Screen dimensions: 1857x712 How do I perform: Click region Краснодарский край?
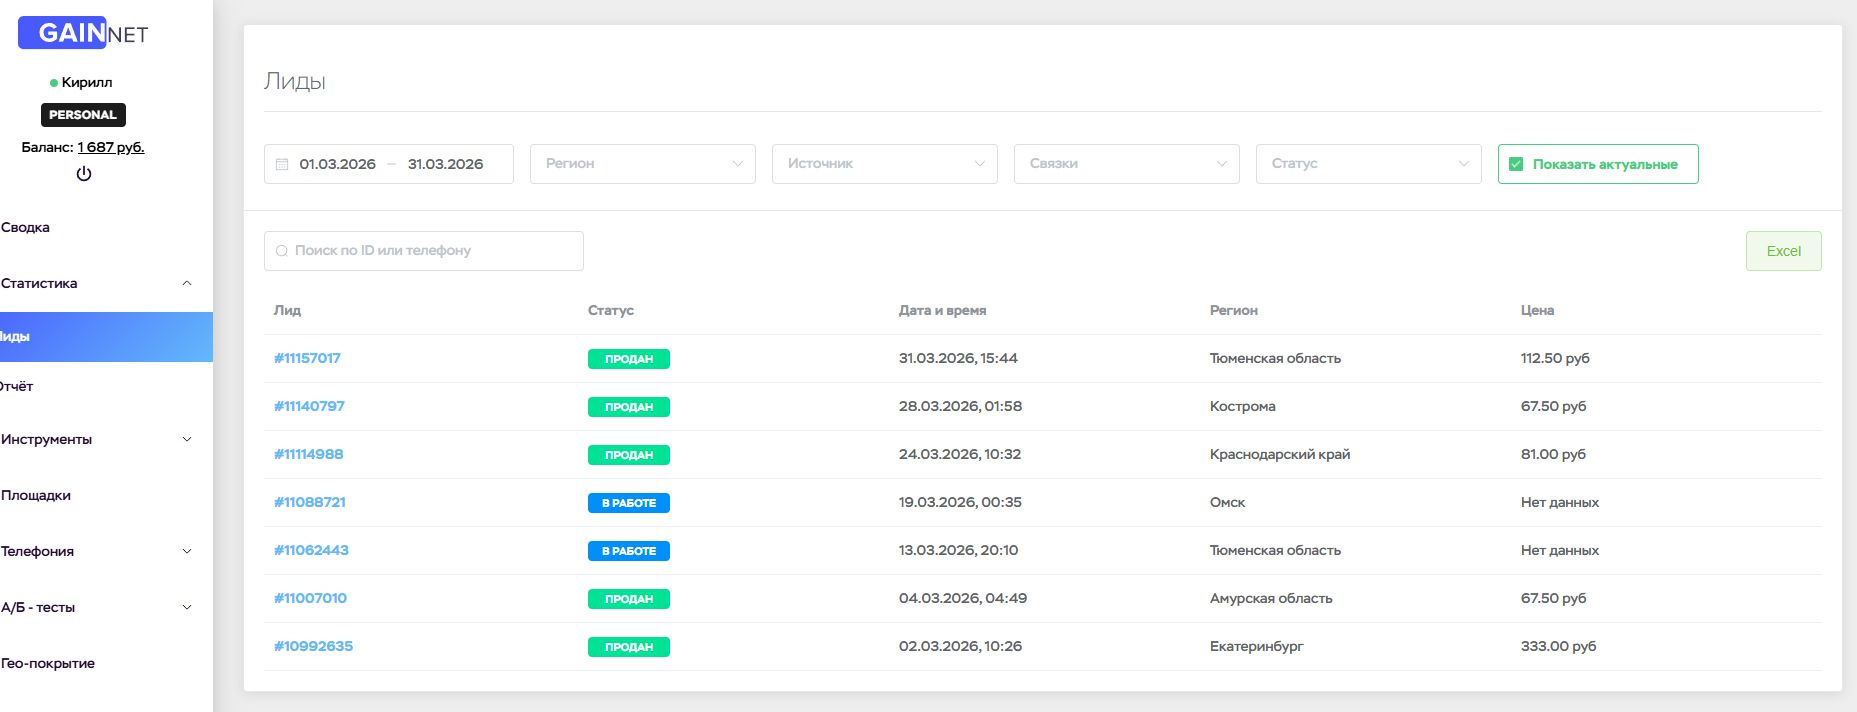coord(1280,454)
